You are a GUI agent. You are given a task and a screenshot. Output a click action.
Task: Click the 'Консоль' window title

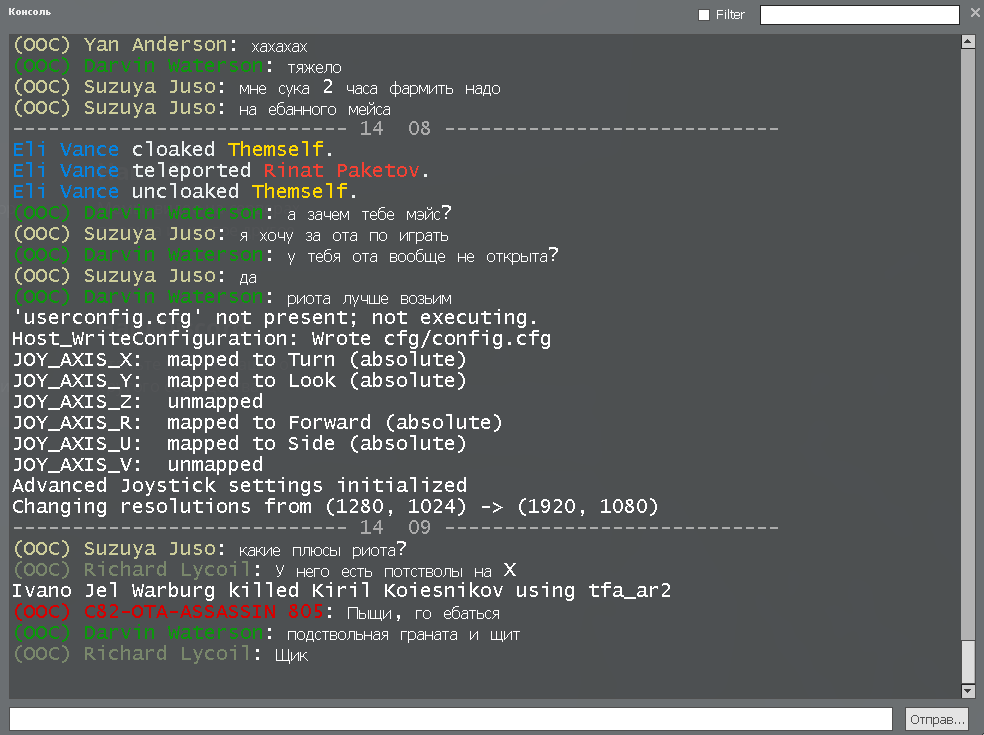pos(29,11)
